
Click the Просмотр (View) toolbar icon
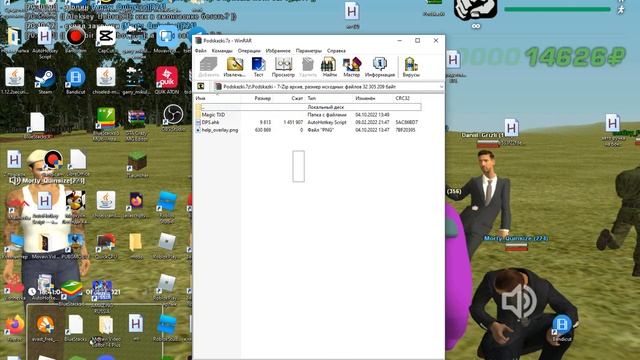(283, 67)
